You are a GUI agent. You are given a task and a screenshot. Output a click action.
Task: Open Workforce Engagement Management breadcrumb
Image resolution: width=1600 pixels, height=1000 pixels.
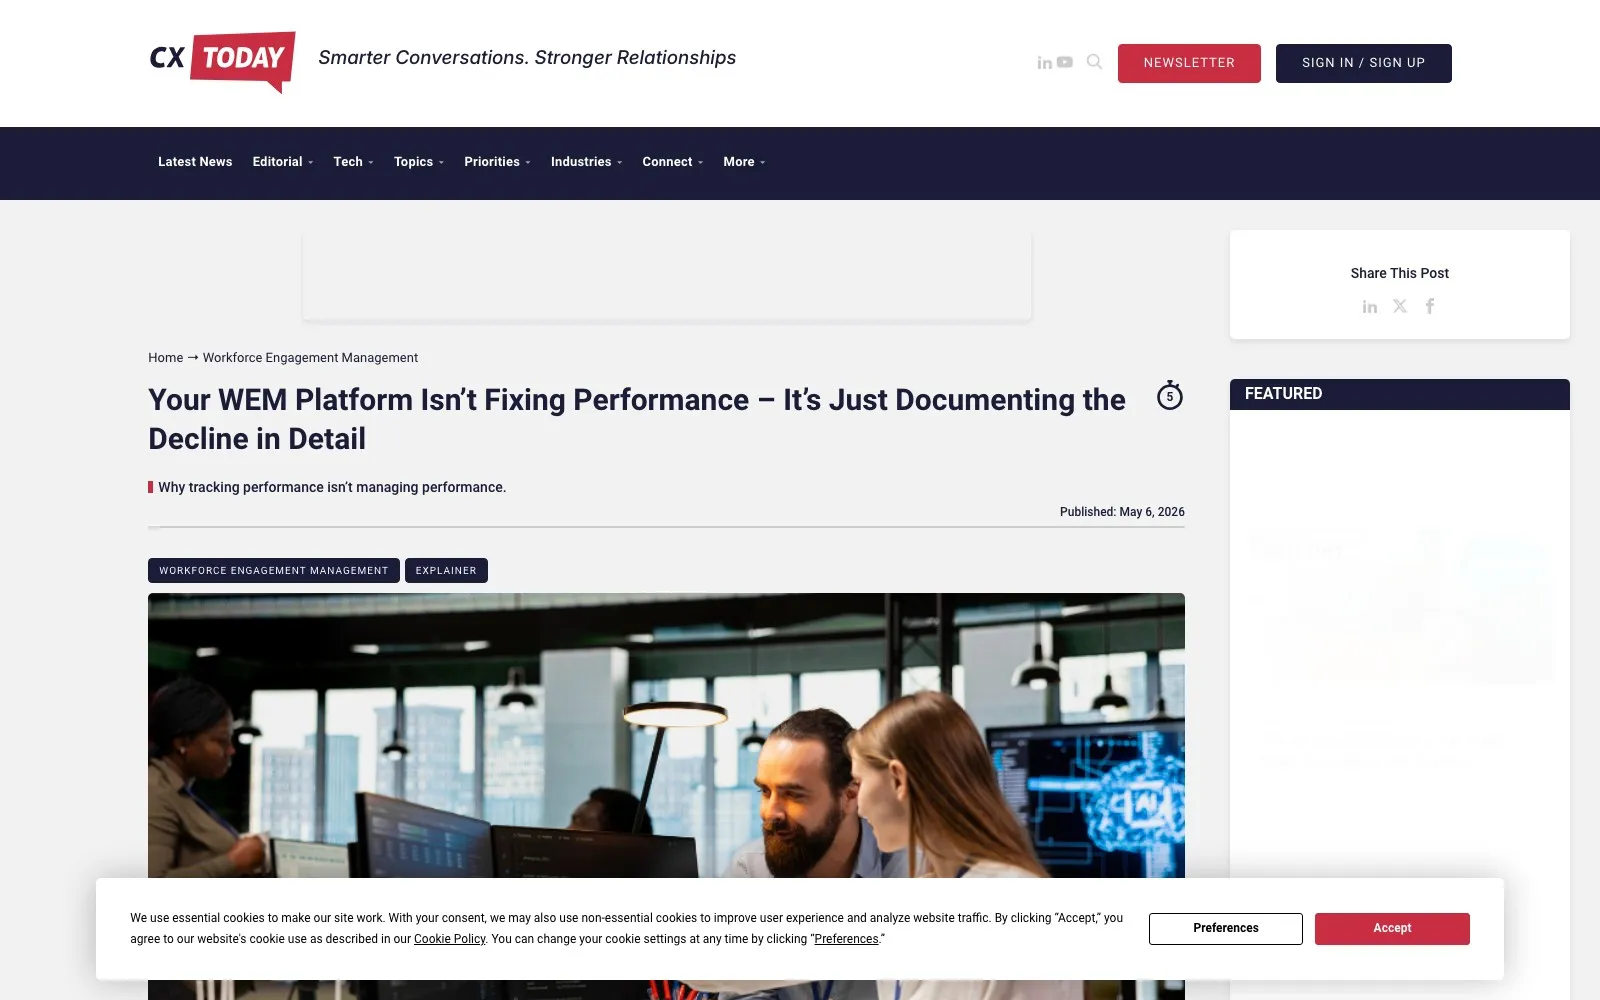coord(310,358)
